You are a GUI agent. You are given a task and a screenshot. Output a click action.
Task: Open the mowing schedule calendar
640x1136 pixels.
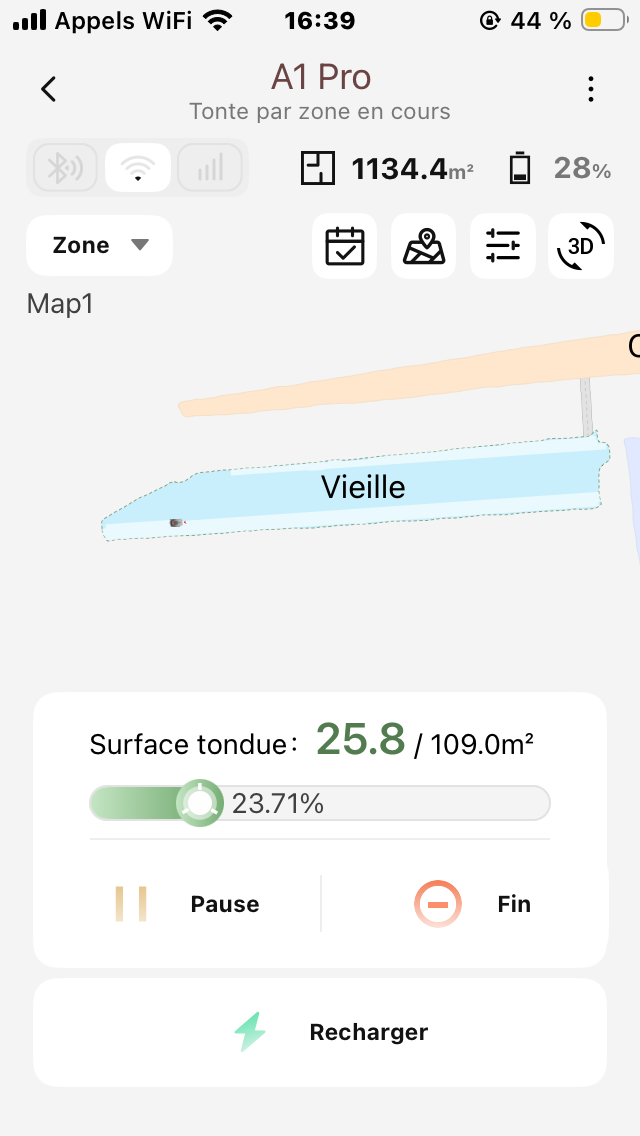[345, 246]
